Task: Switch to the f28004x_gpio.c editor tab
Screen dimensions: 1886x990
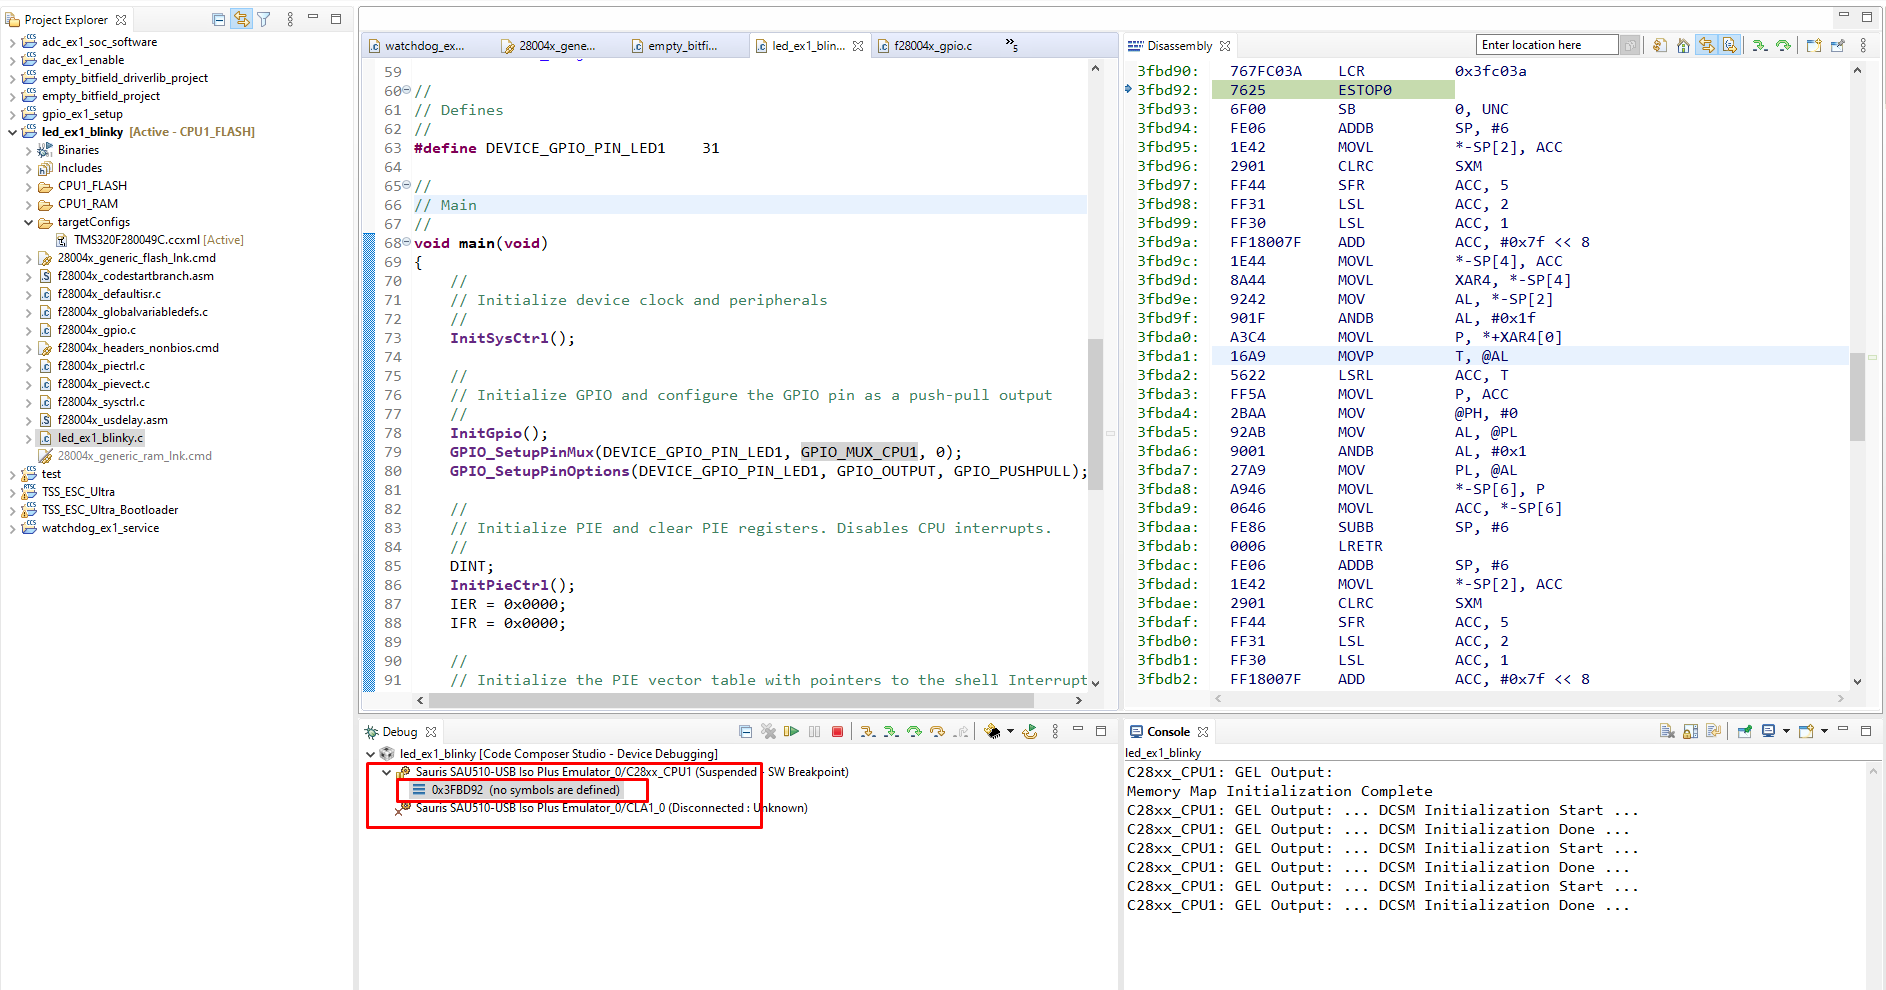Action: tap(932, 46)
